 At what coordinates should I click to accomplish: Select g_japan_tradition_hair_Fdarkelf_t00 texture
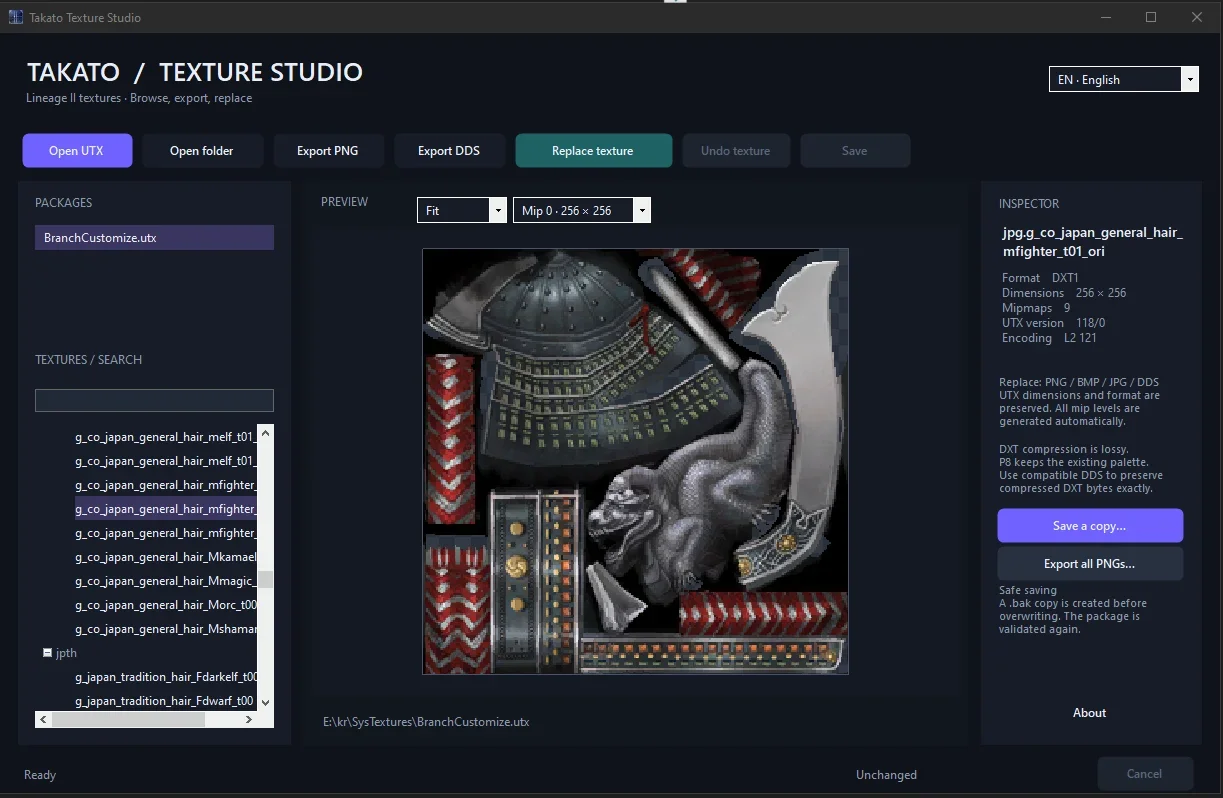point(166,677)
